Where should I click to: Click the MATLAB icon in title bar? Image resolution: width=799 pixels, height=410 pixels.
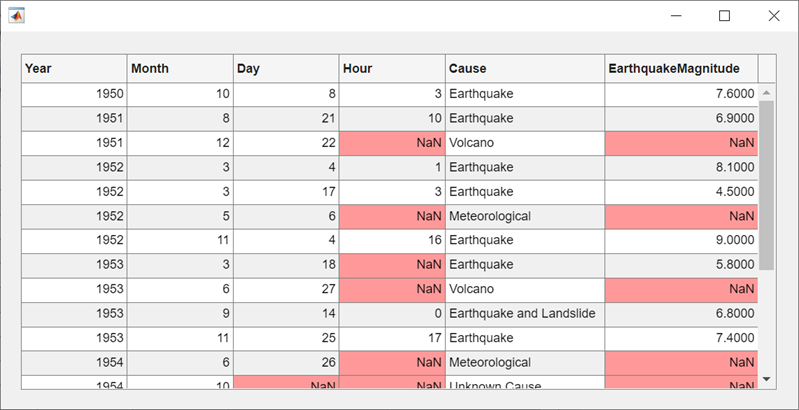coord(16,16)
